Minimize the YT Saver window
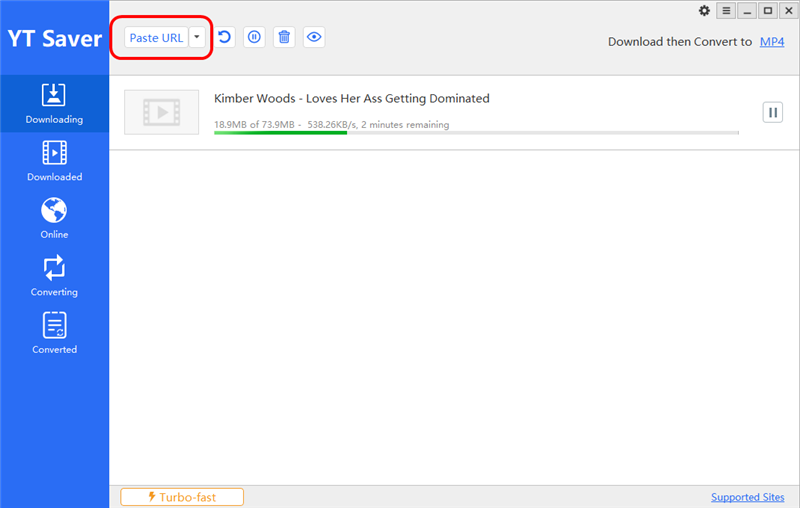The height and width of the screenshot is (508, 800). click(747, 11)
